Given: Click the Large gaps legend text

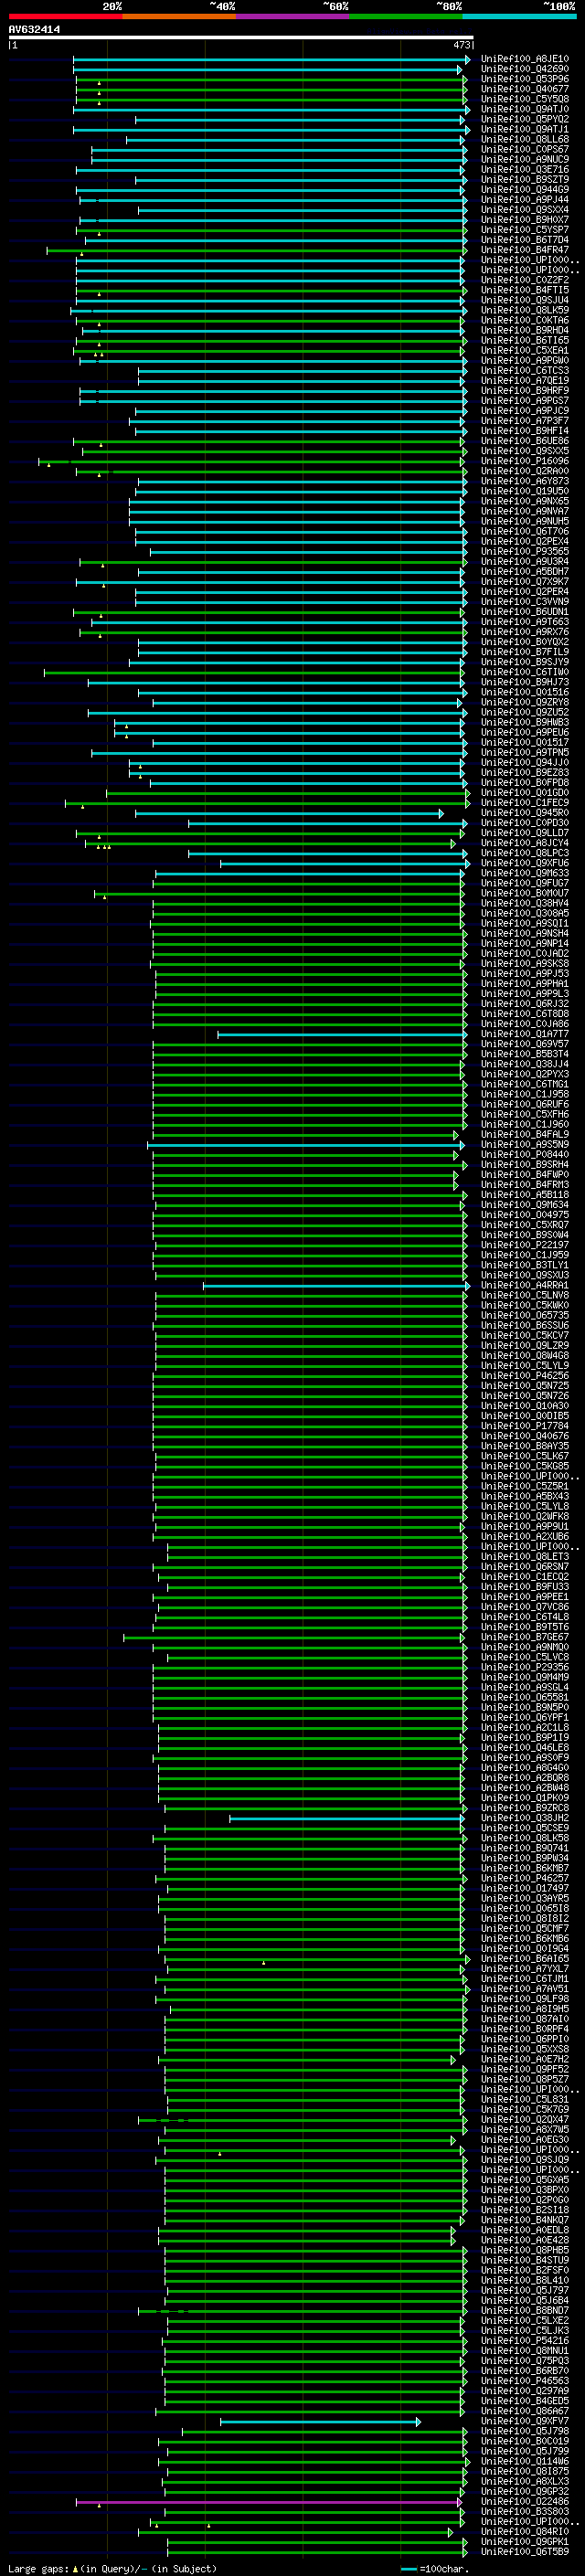Looking at the screenshot, I should pos(112,2568).
